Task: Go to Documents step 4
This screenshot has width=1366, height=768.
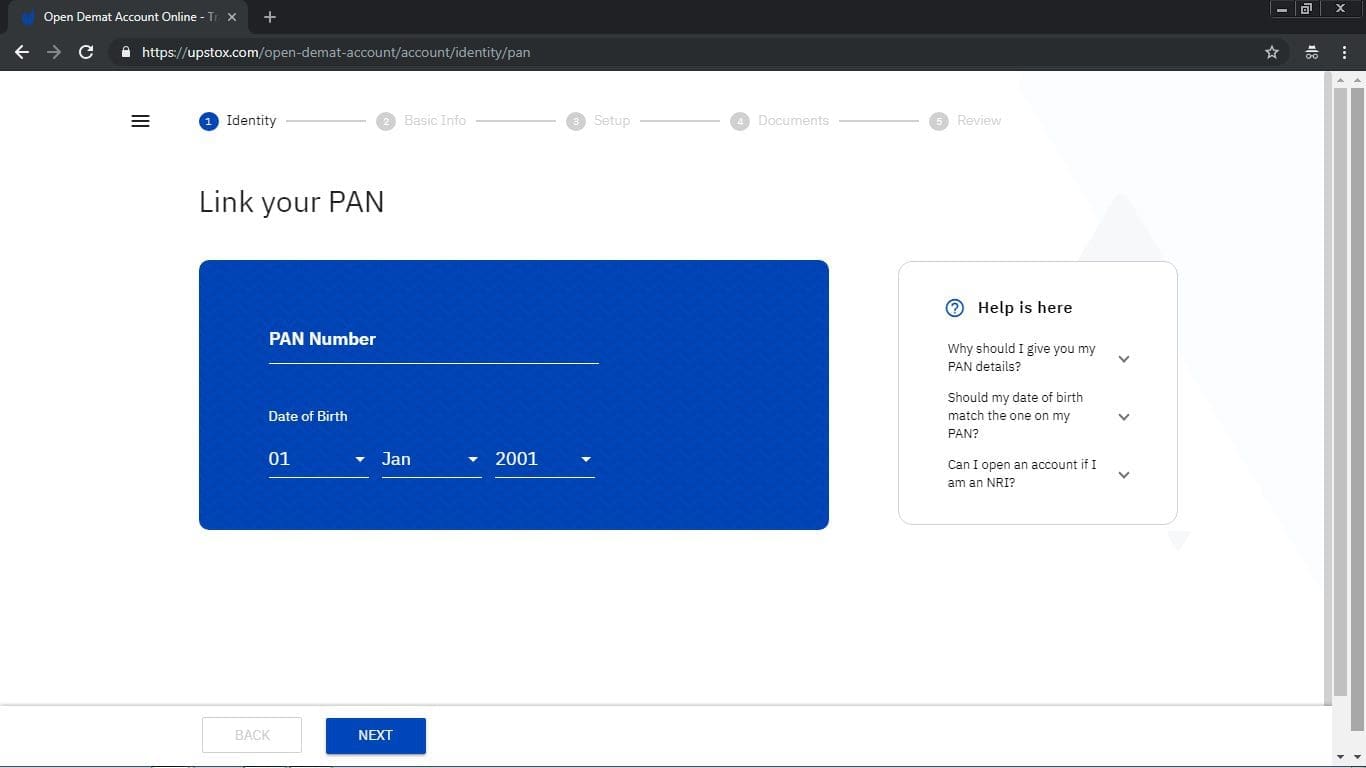Action: coord(780,121)
